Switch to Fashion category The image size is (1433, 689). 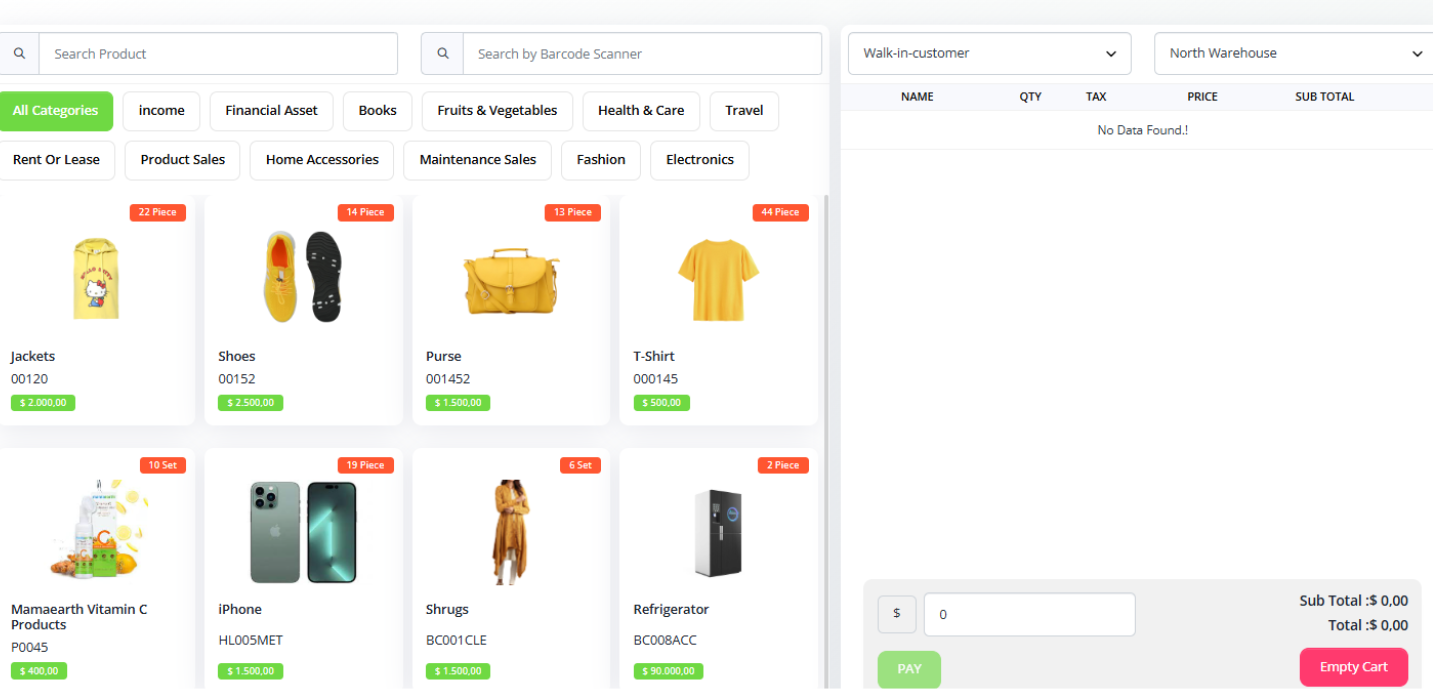click(601, 160)
